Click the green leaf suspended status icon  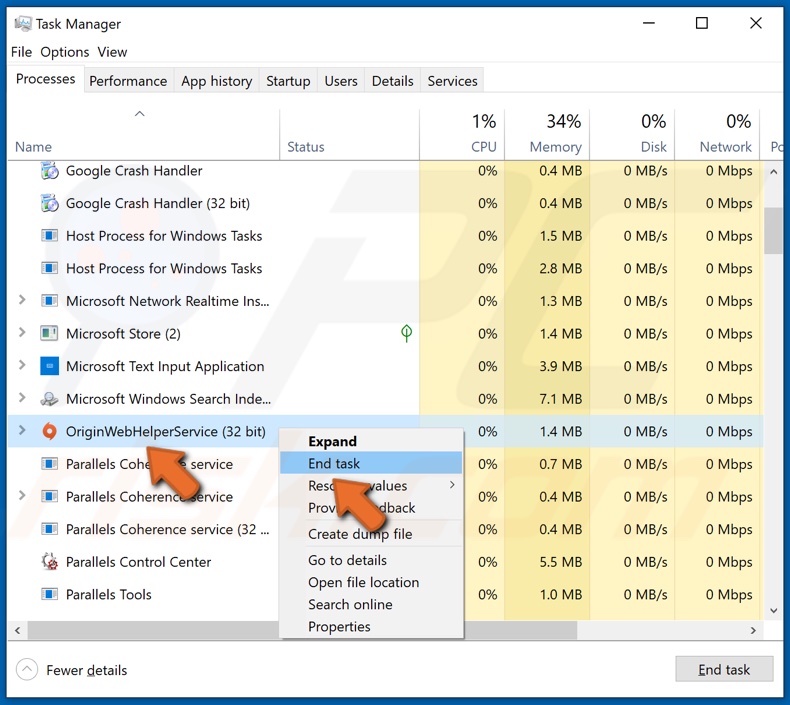pyautogui.click(x=406, y=333)
